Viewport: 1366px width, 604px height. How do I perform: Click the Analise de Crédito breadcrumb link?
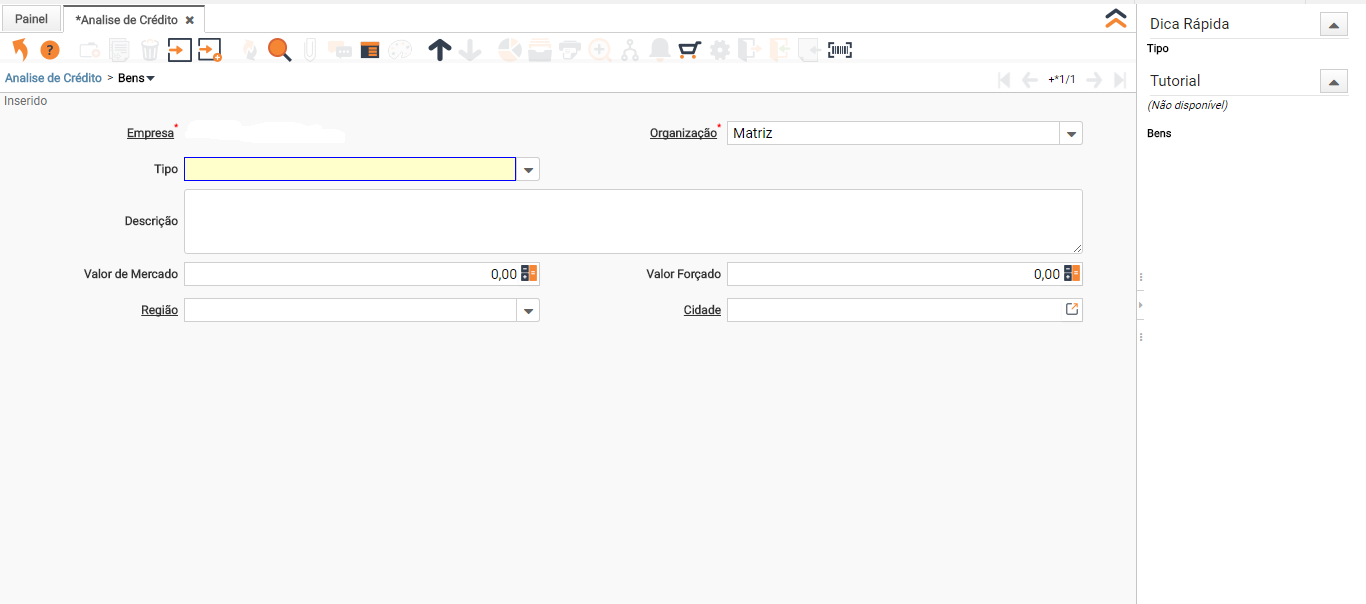(54, 78)
